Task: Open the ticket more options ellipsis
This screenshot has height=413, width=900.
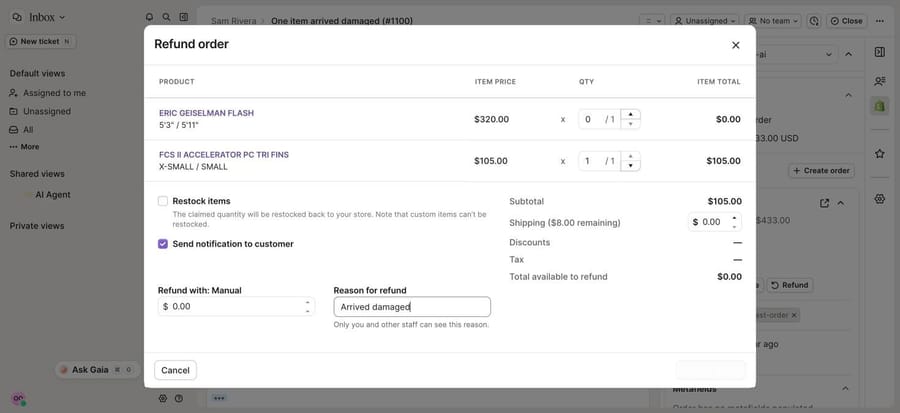Action: (880, 21)
